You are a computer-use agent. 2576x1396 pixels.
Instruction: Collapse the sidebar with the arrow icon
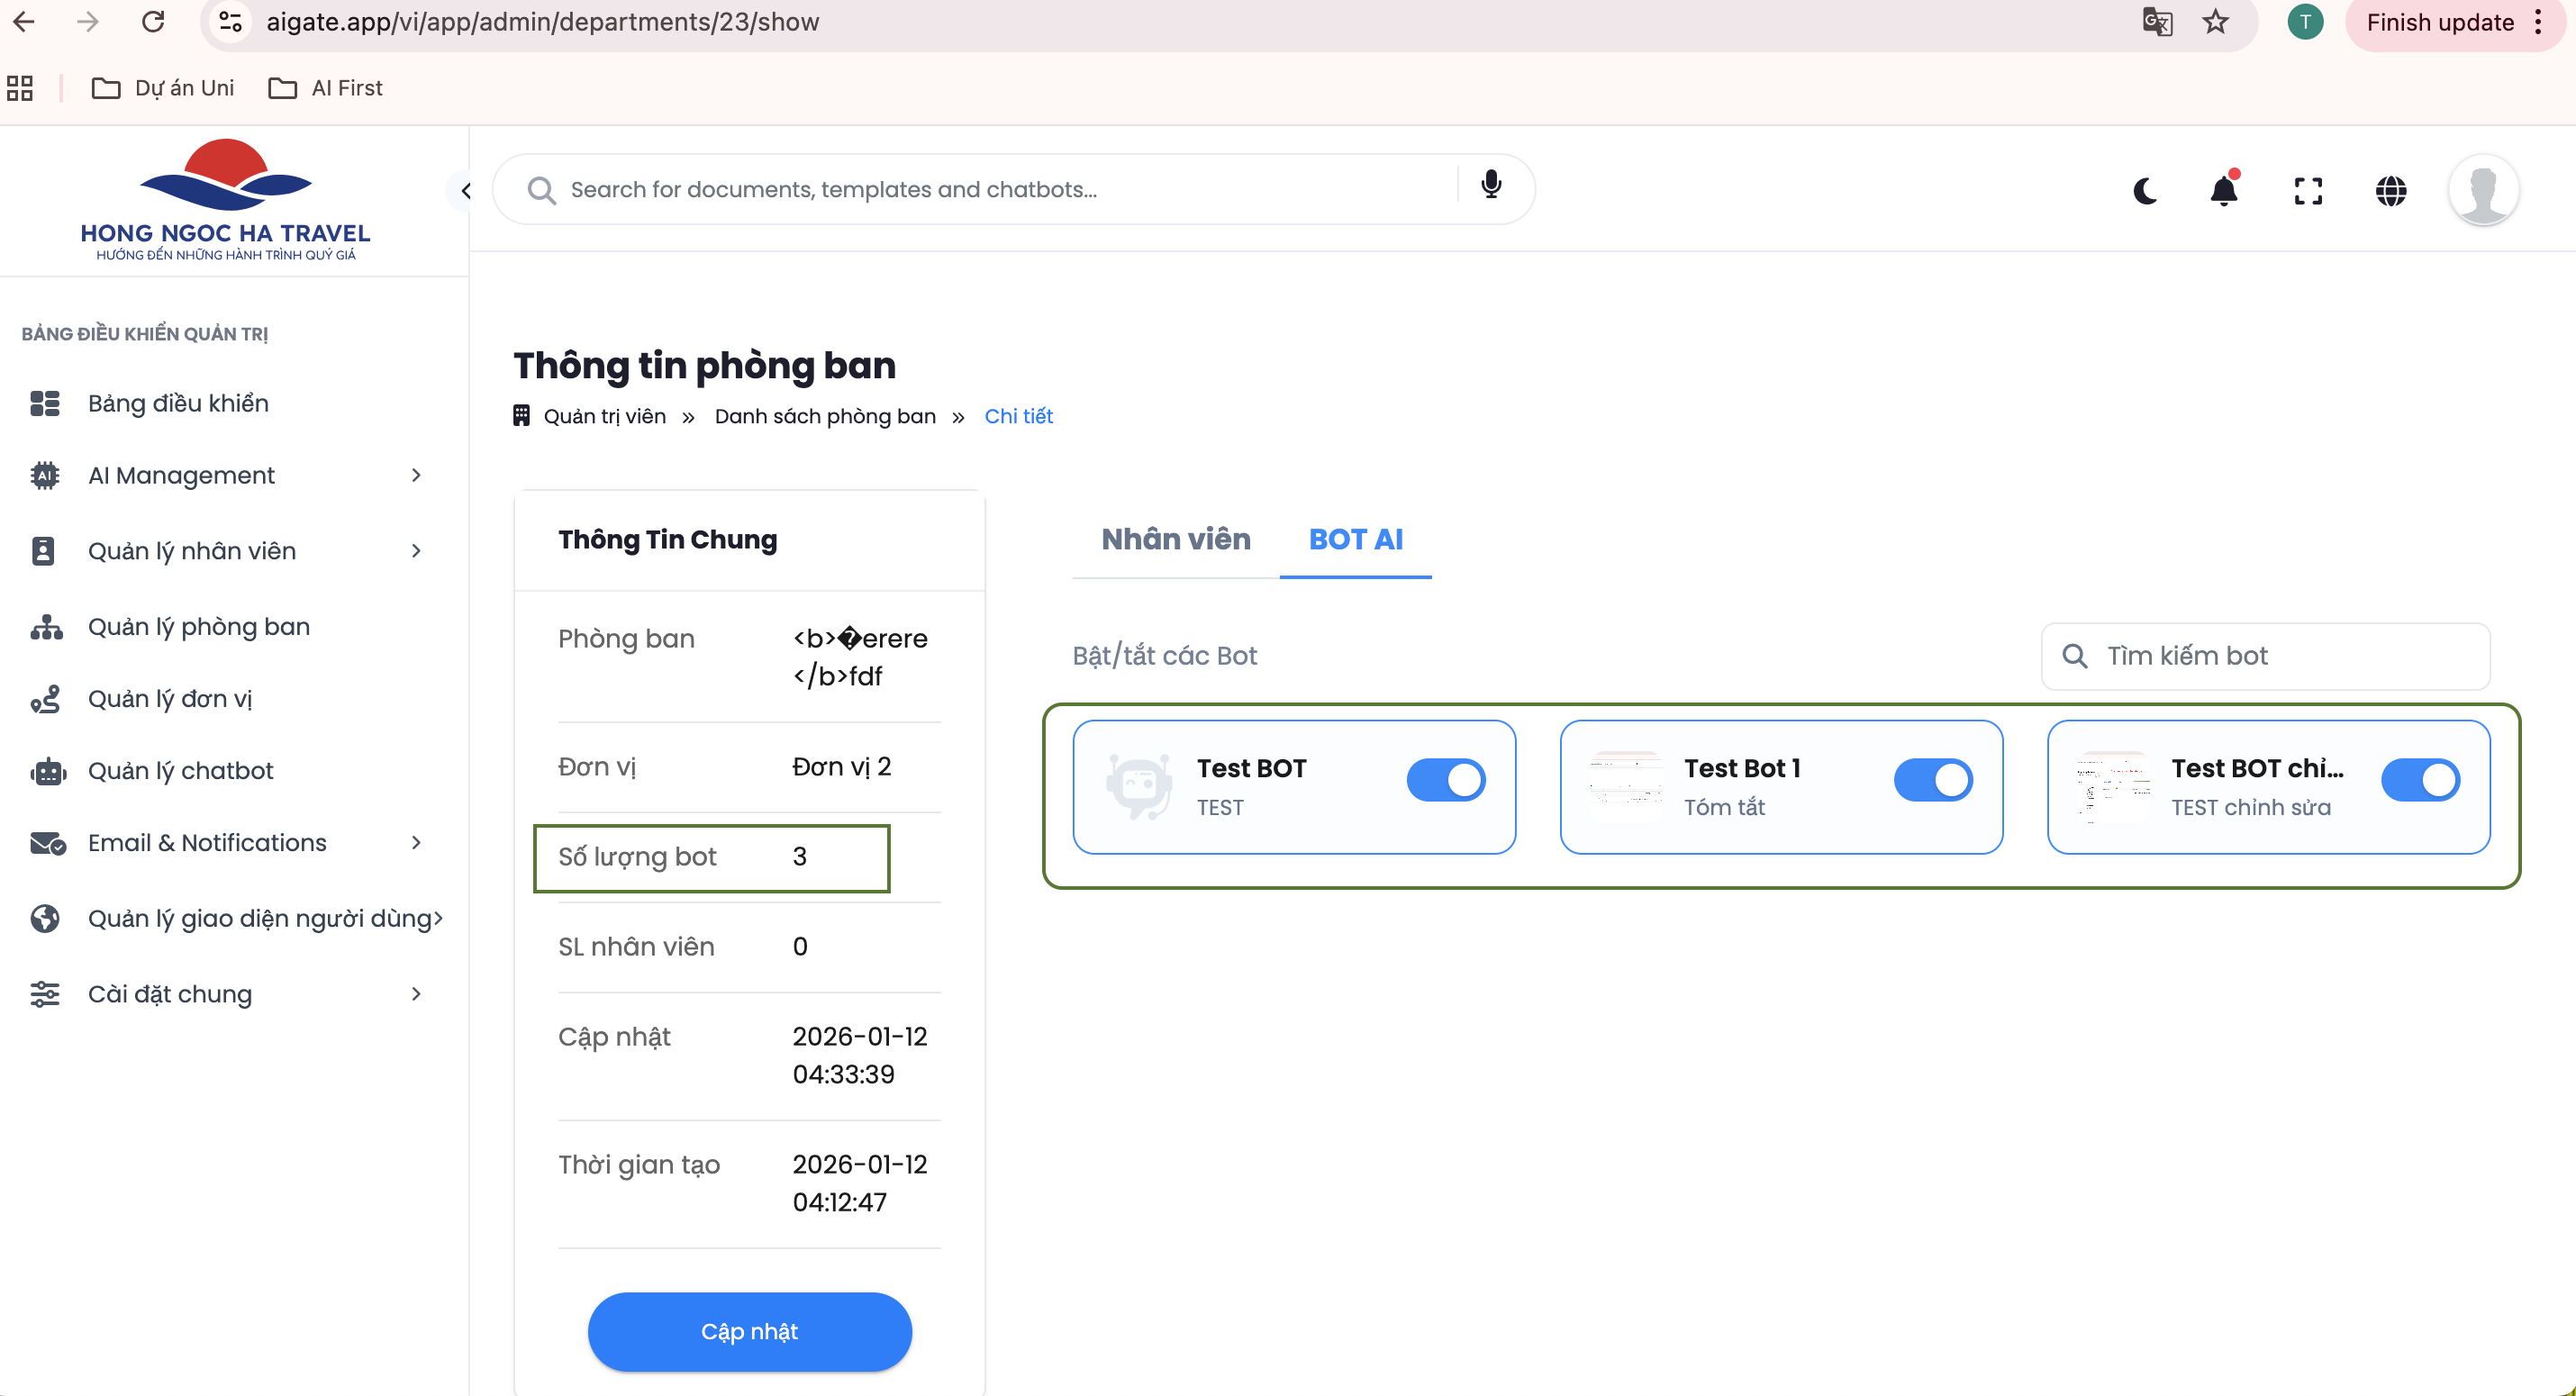[x=465, y=190]
